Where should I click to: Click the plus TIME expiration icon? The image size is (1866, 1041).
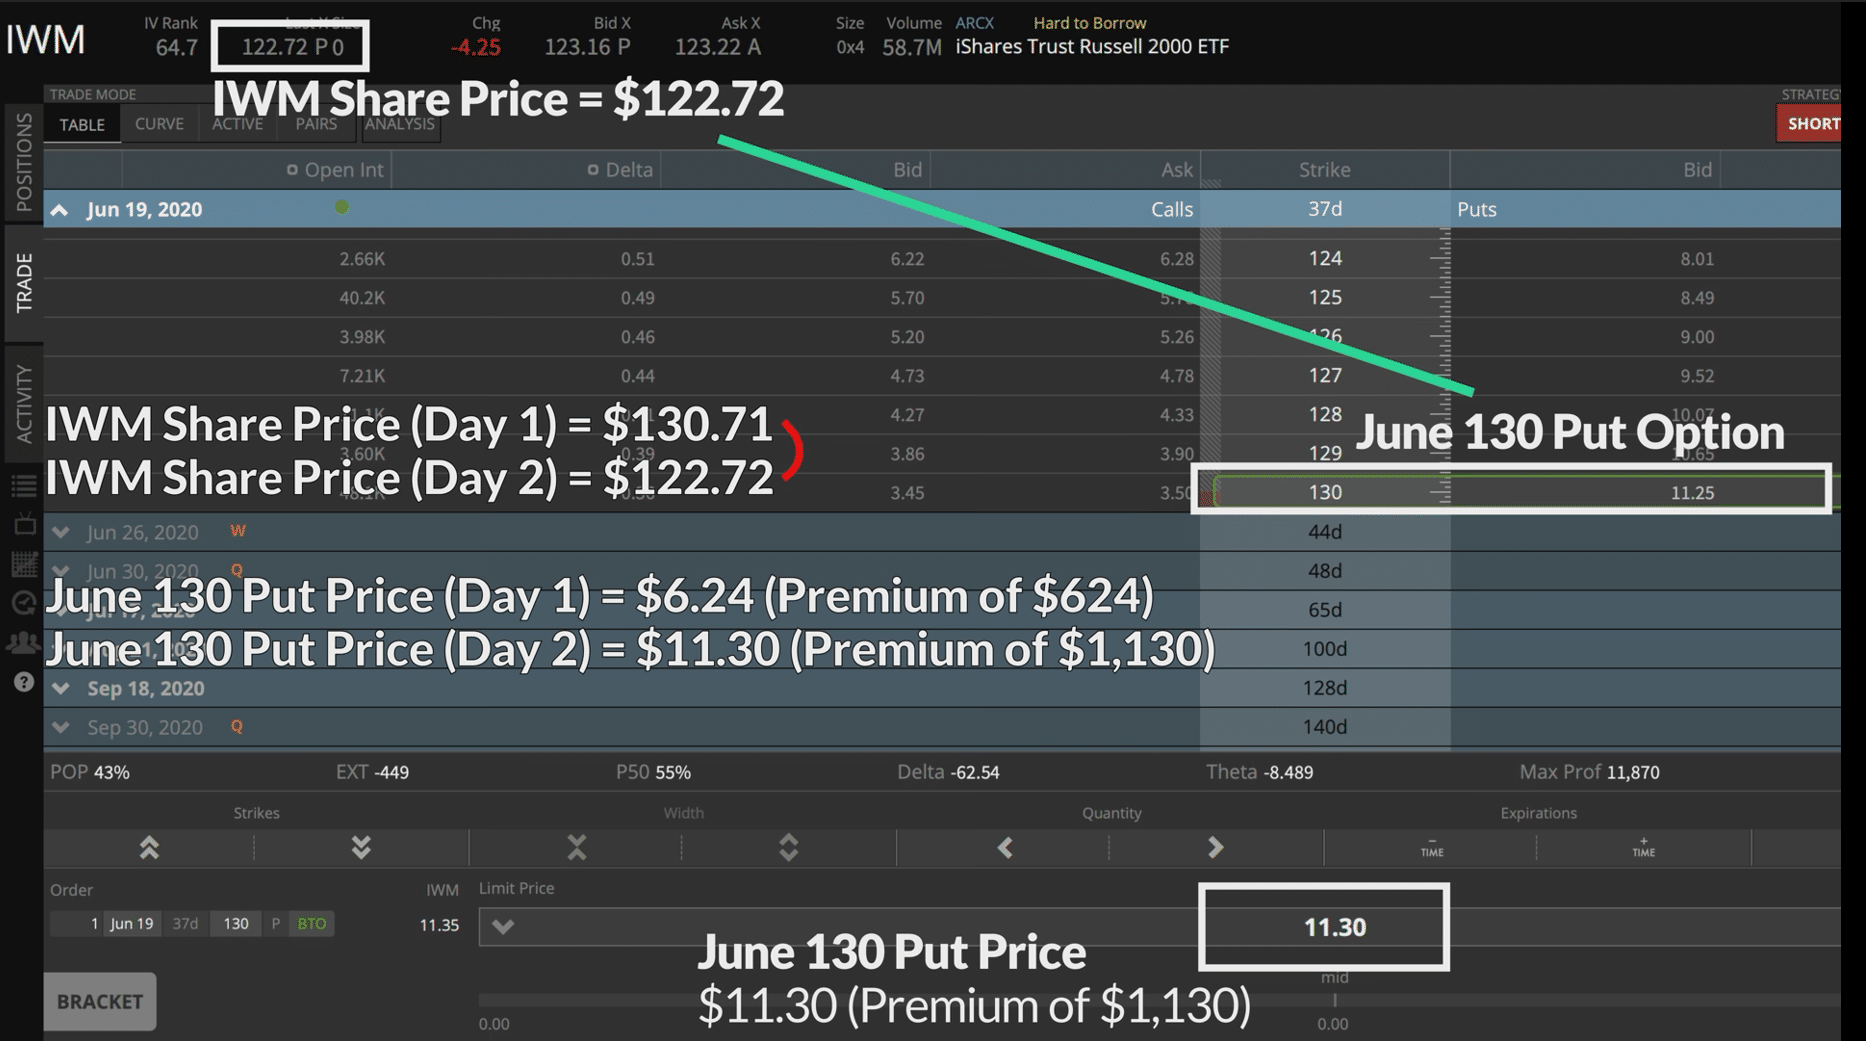[1644, 848]
